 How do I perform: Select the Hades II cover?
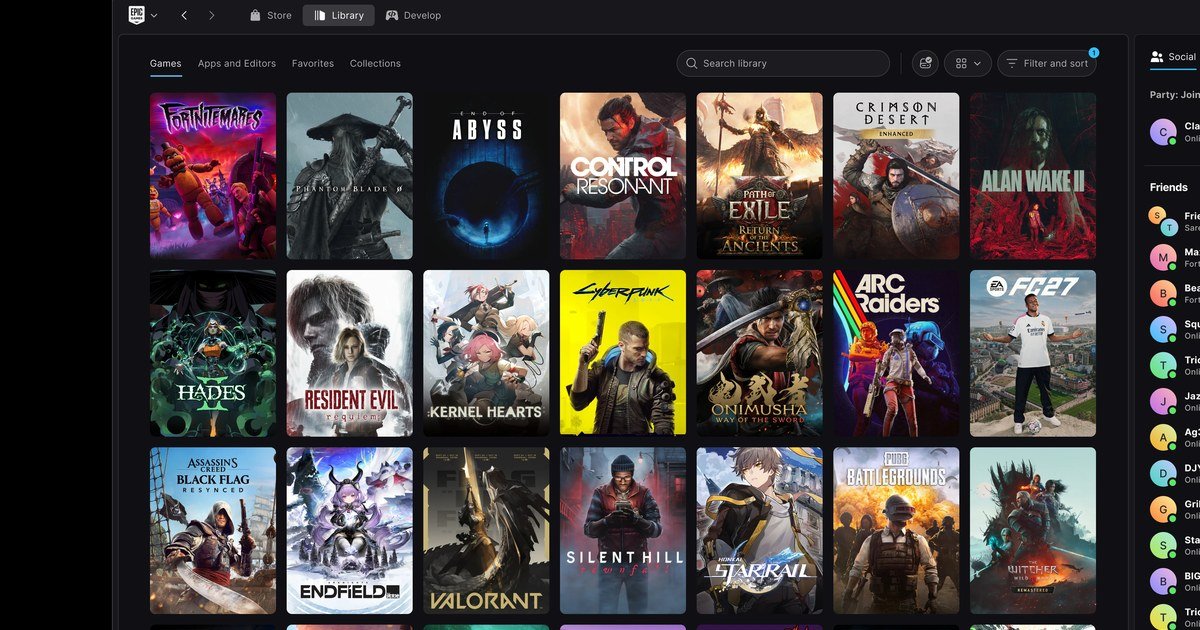213,353
